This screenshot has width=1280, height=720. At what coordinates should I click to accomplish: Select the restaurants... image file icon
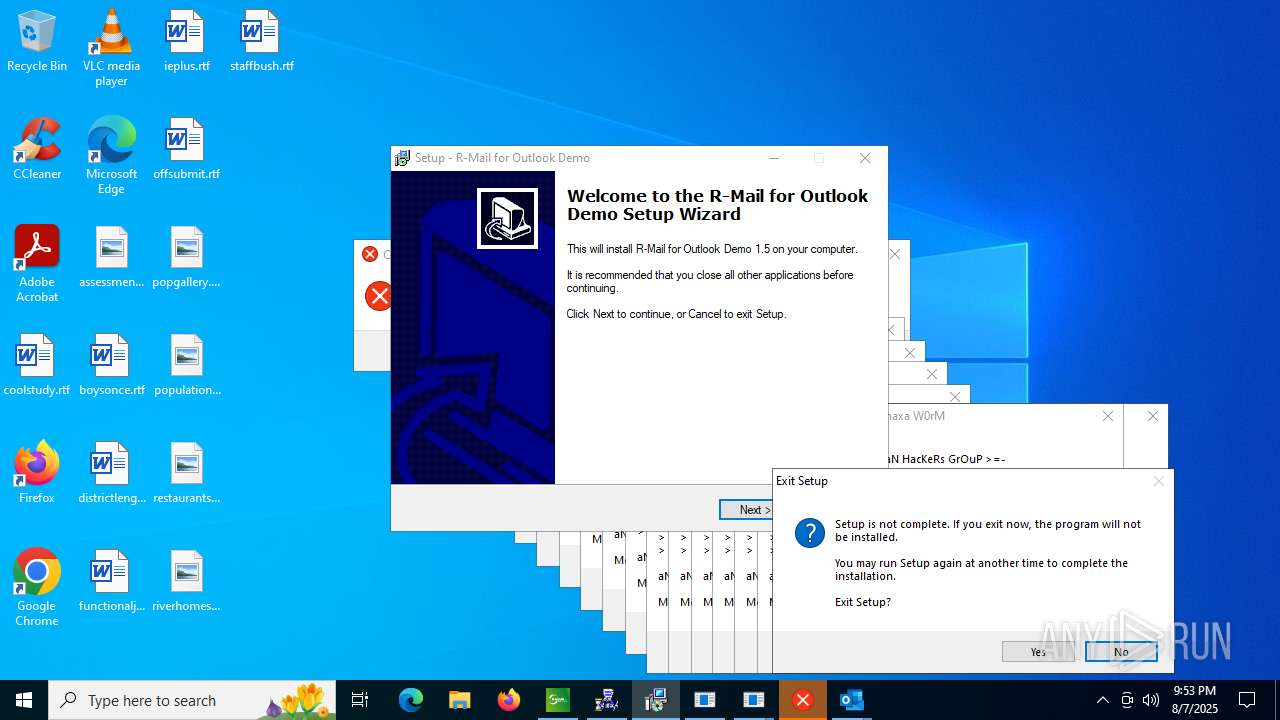pyautogui.click(x=187, y=473)
